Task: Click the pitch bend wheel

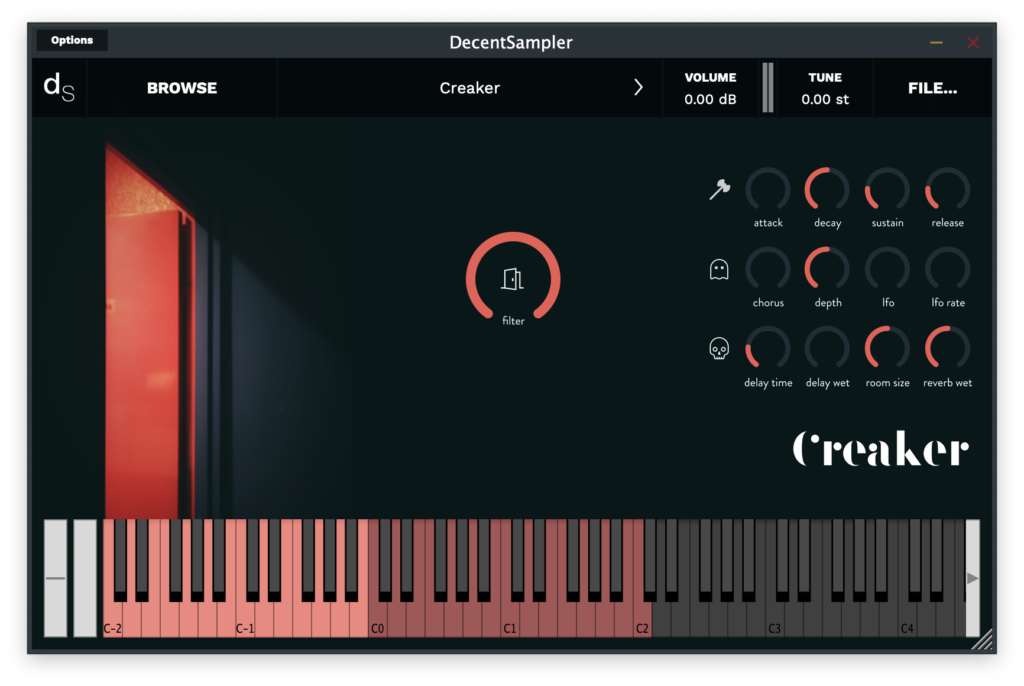Action: coord(56,578)
